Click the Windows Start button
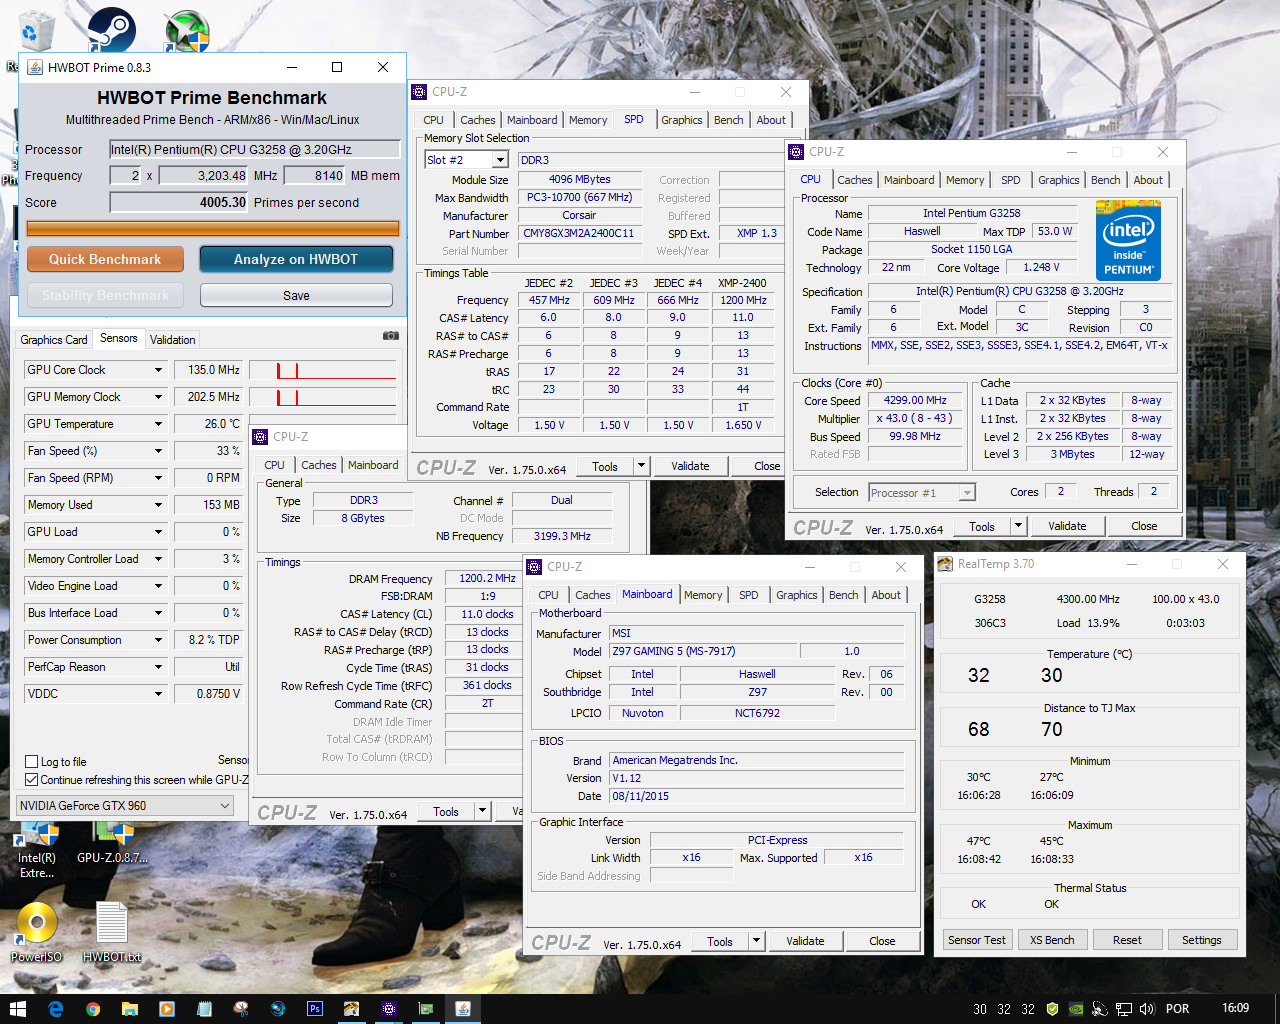1280x1024 pixels. coord(18,1009)
